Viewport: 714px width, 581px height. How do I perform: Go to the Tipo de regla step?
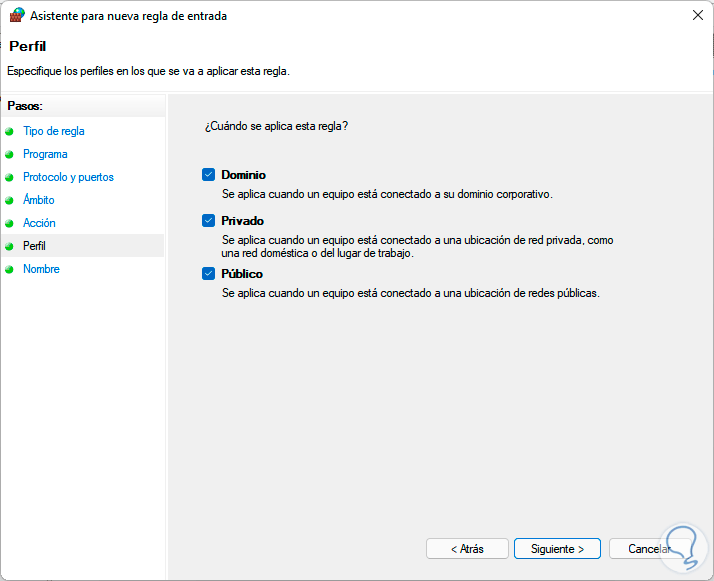pyautogui.click(x=54, y=131)
